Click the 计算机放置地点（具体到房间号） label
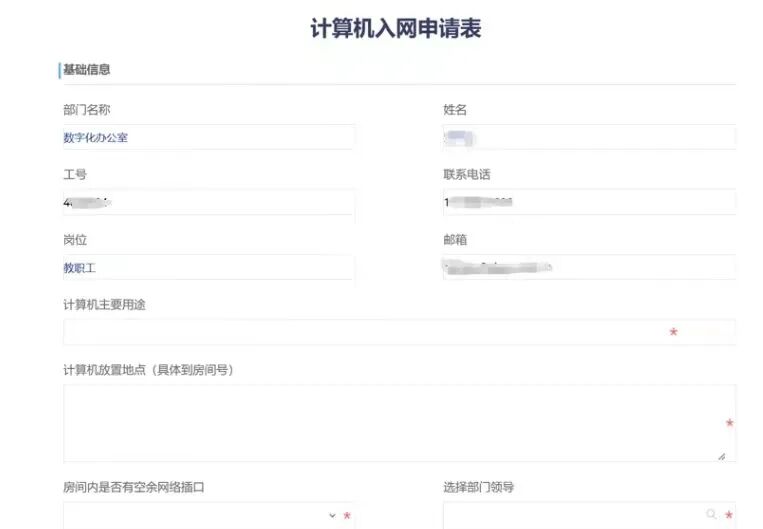This screenshot has height=529, width=763. coord(148,370)
